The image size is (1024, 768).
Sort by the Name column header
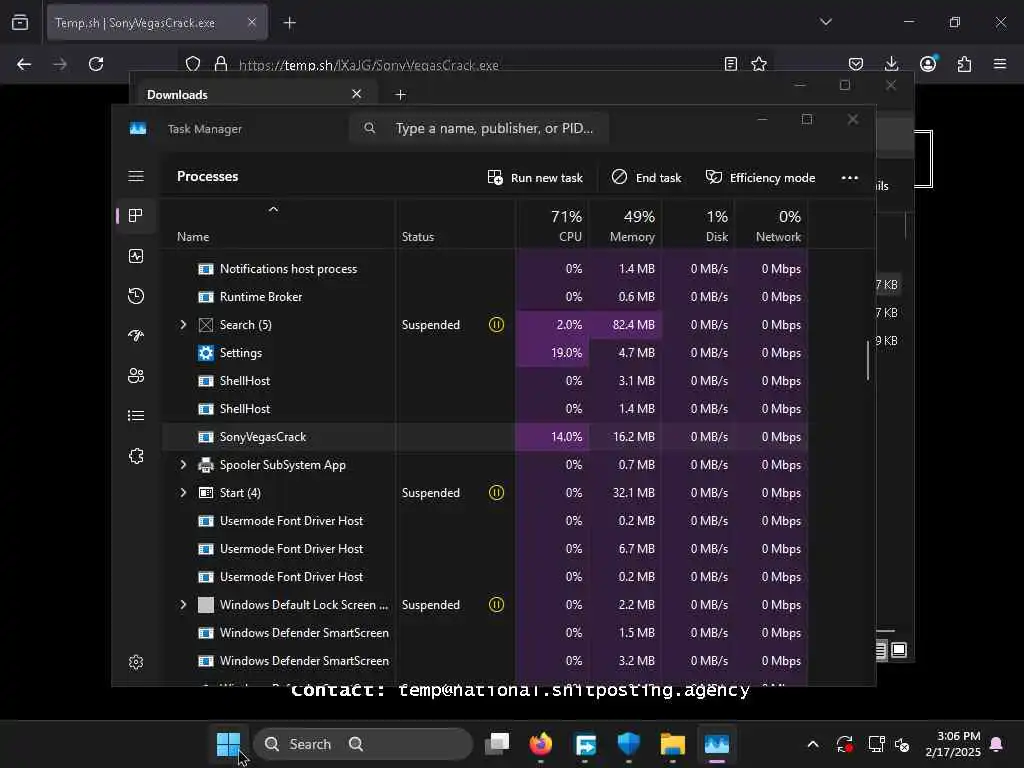coord(193,236)
